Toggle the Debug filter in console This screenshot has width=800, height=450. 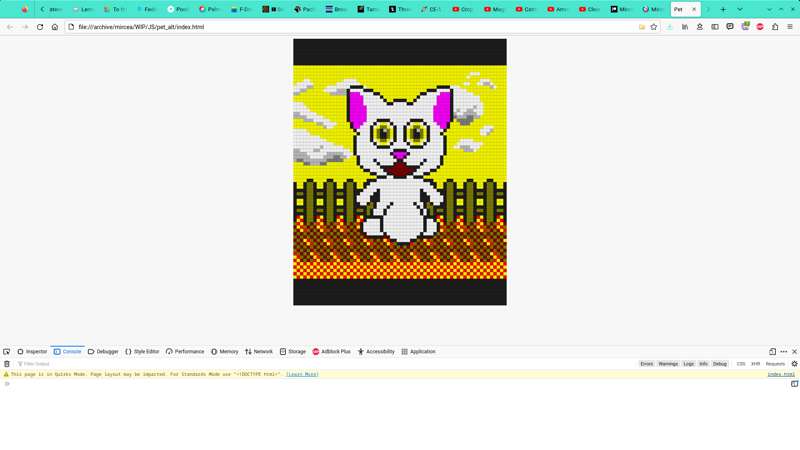point(720,364)
